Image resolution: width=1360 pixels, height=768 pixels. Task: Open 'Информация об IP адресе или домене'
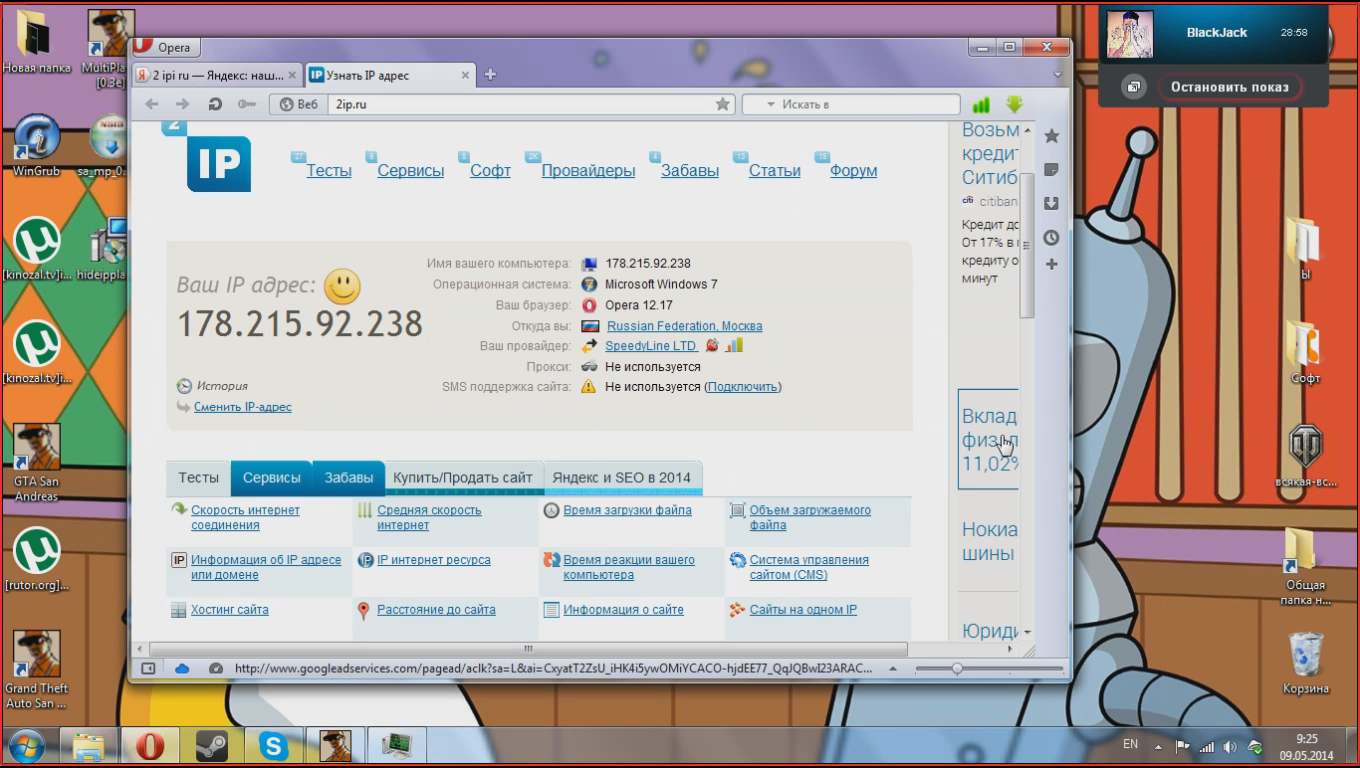click(266, 568)
